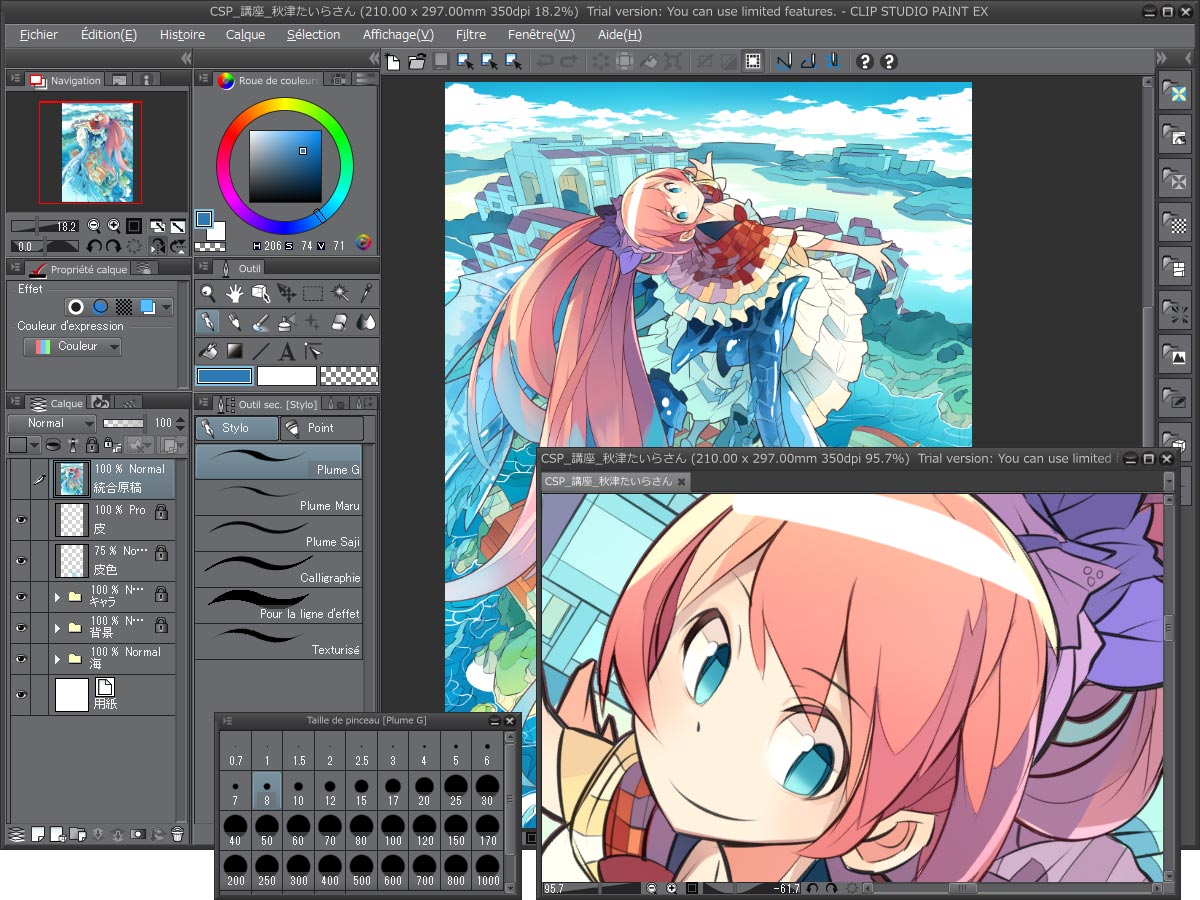Open the Couleur expression color dropdown
This screenshot has height=900, width=1200.
(72, 347)
